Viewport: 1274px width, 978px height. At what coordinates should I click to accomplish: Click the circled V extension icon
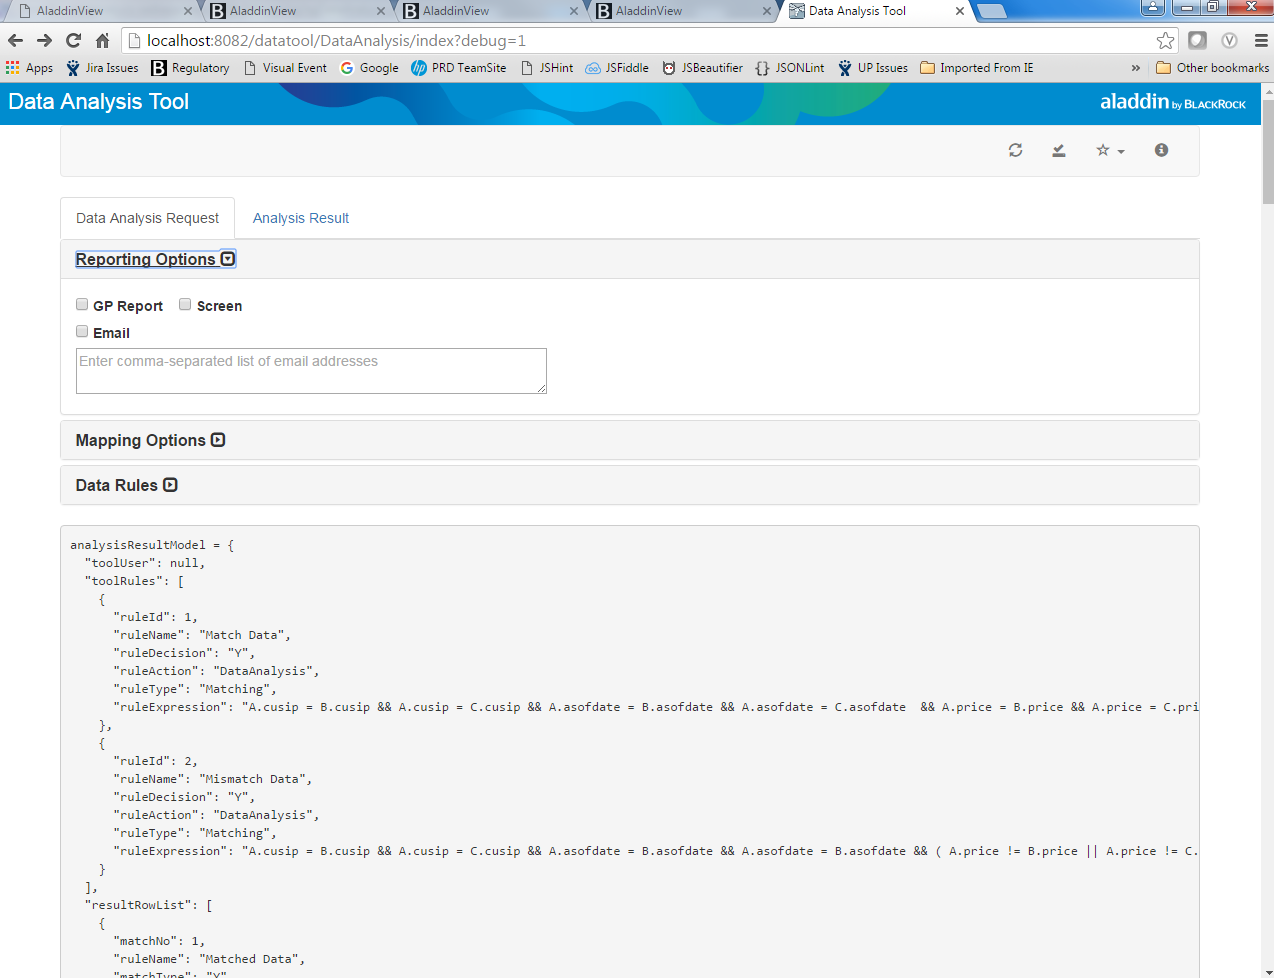[1229, 41]
